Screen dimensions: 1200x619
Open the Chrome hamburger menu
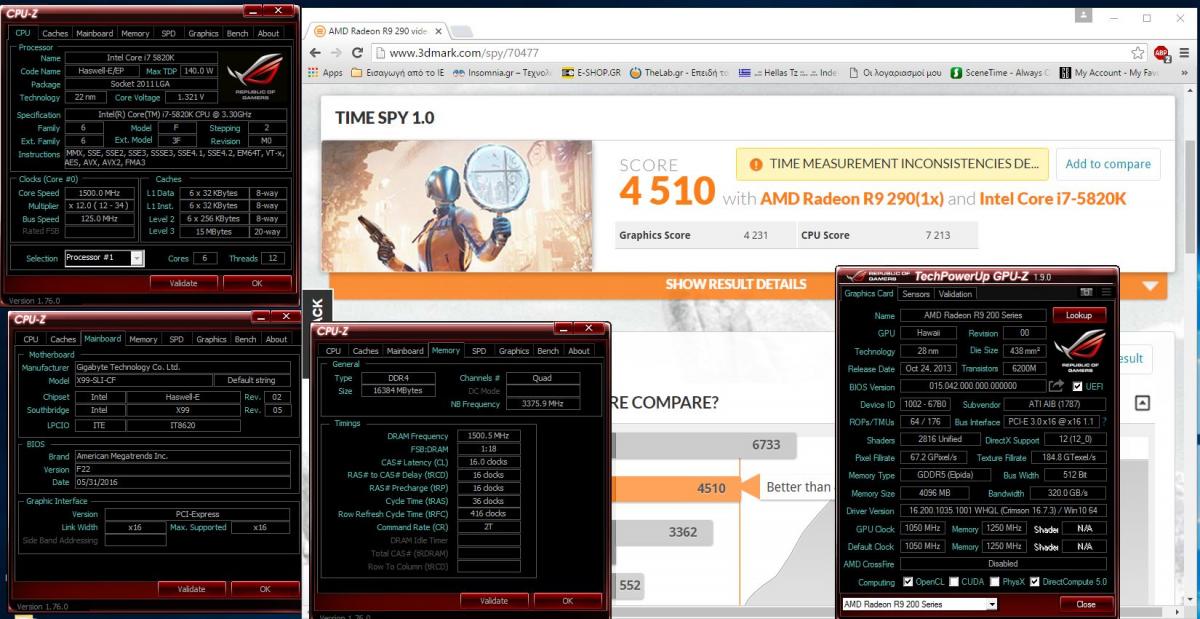click(1184, 53)
